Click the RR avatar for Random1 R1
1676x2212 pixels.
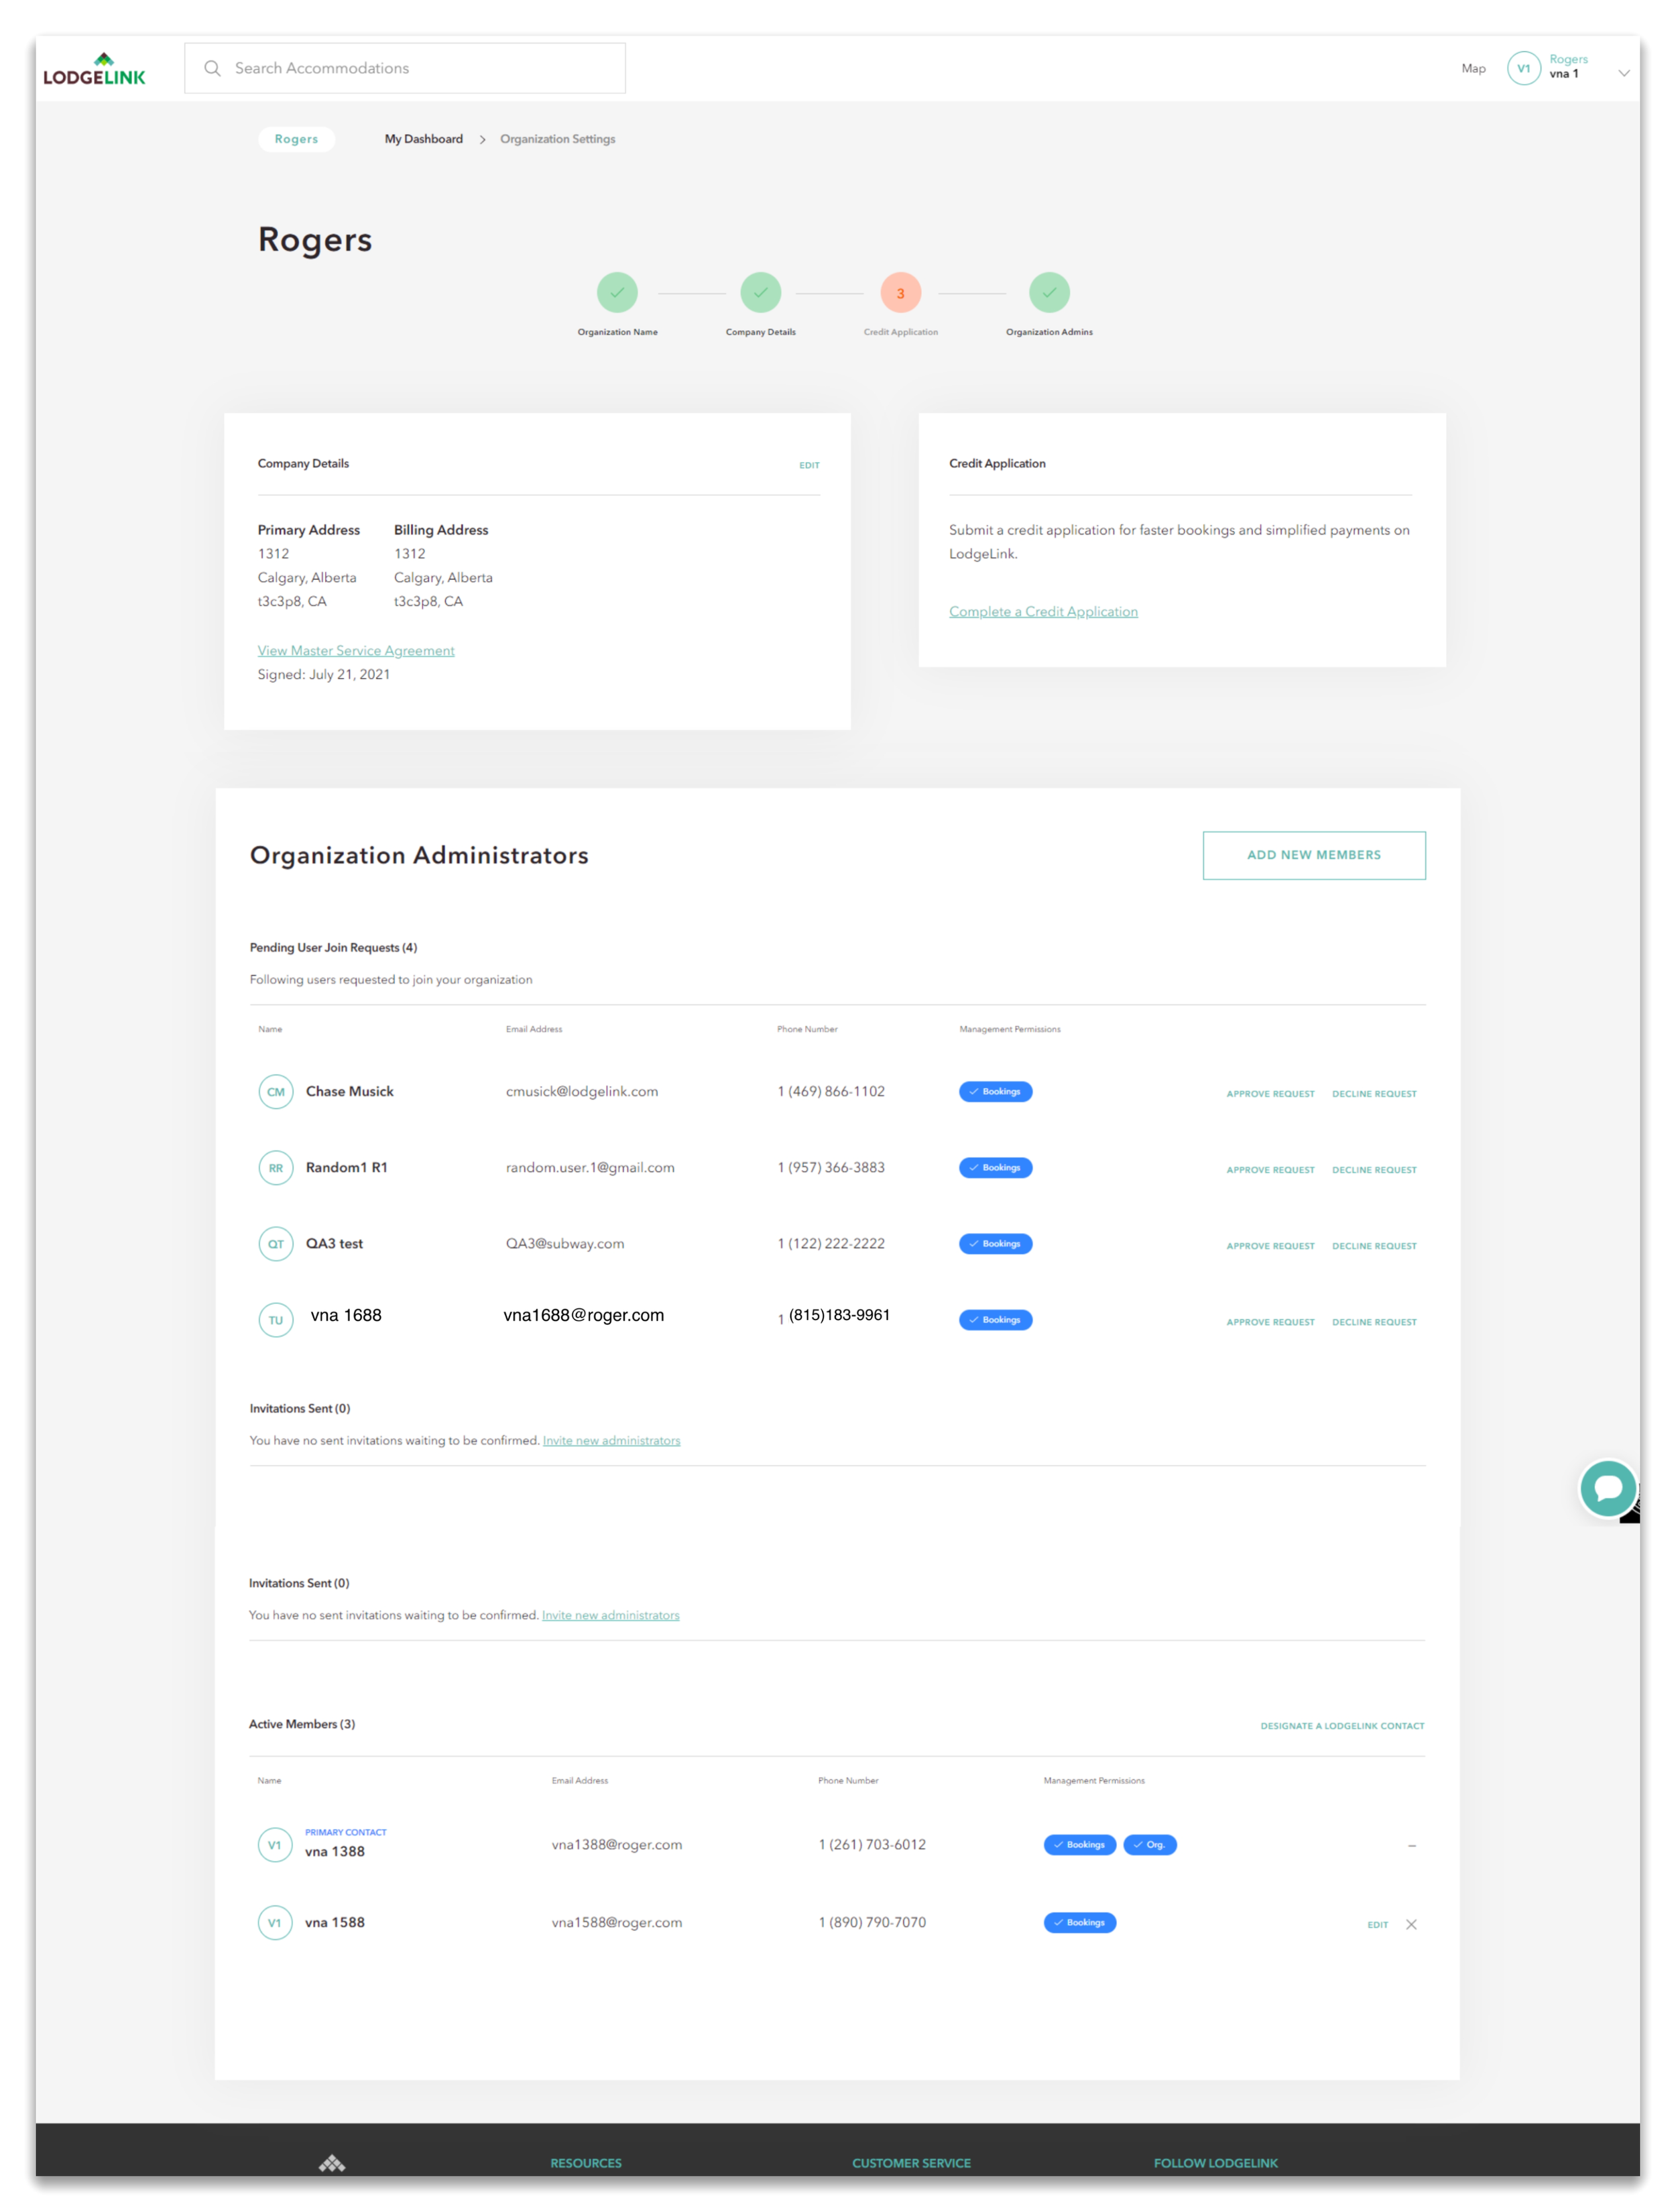(x=276, y=1168)
